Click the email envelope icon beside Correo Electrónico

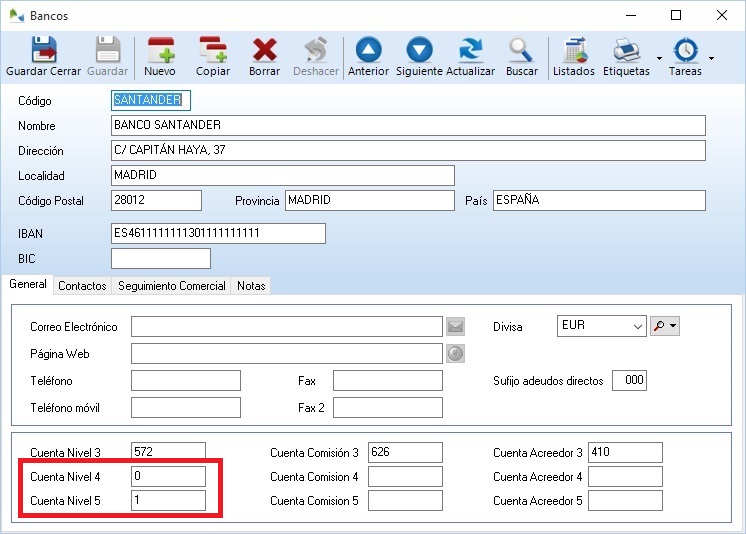tap(455, 326)
